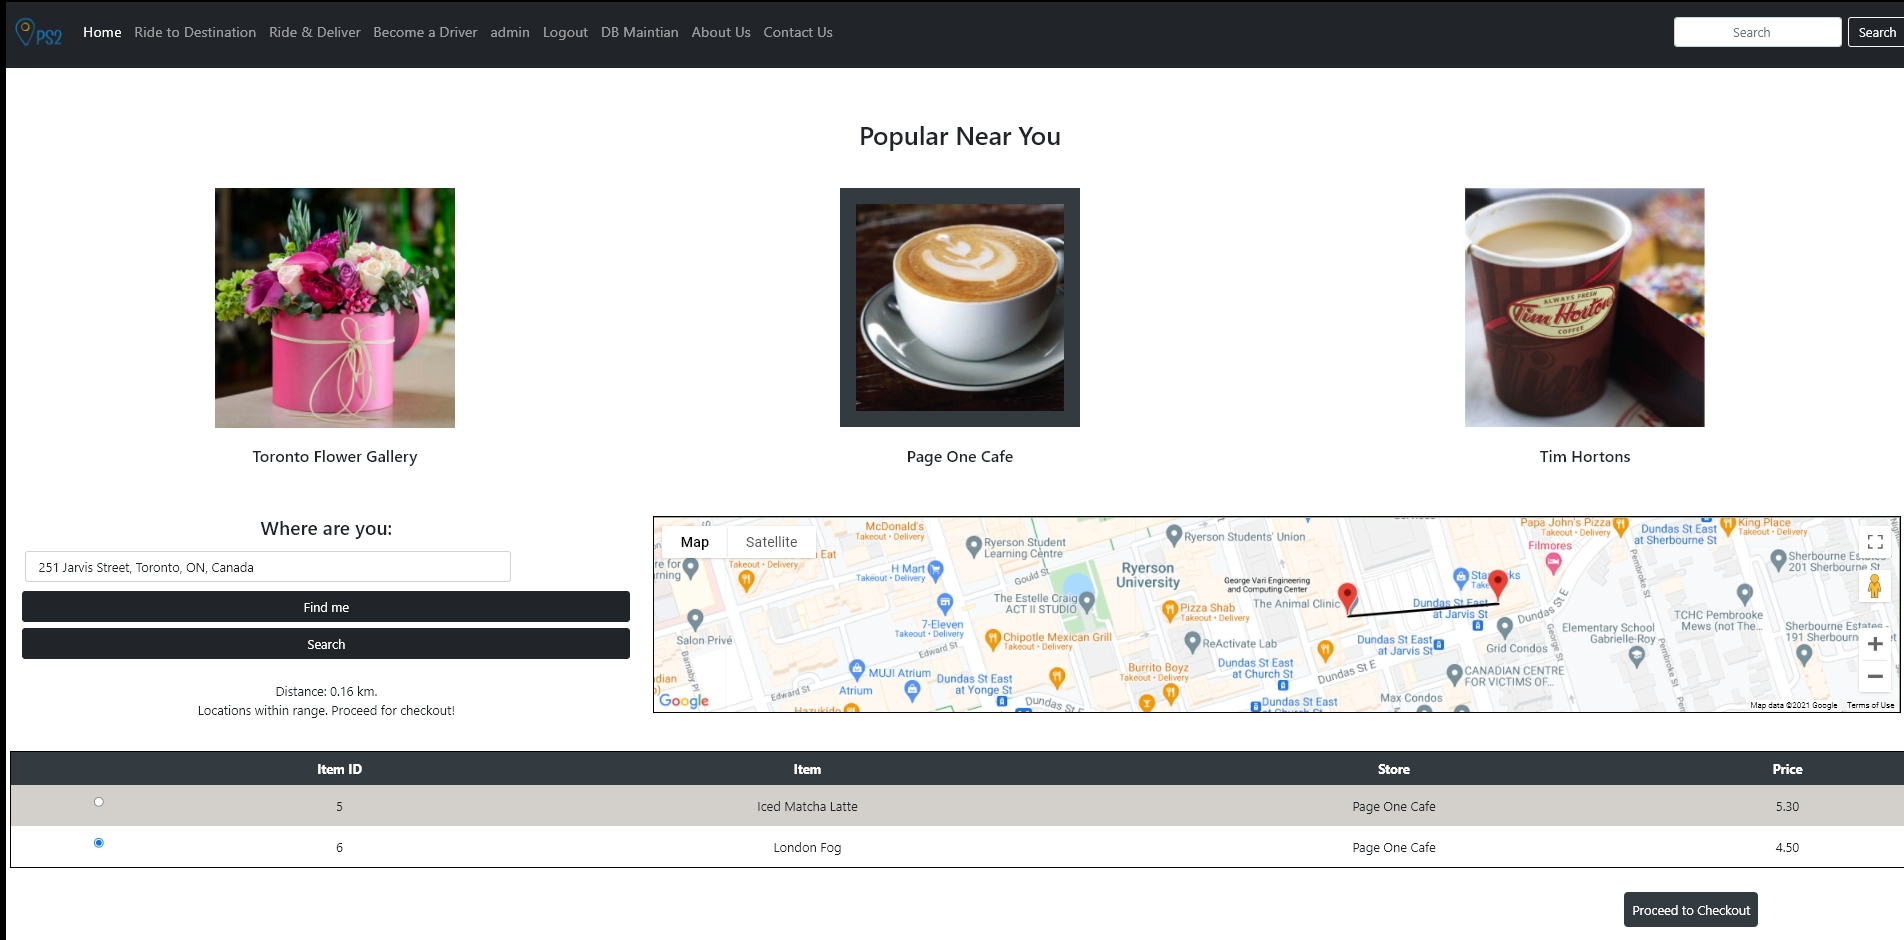Switch map to Map view
The height and width of the screenshot is (940, 1904).
coord(695,542)
